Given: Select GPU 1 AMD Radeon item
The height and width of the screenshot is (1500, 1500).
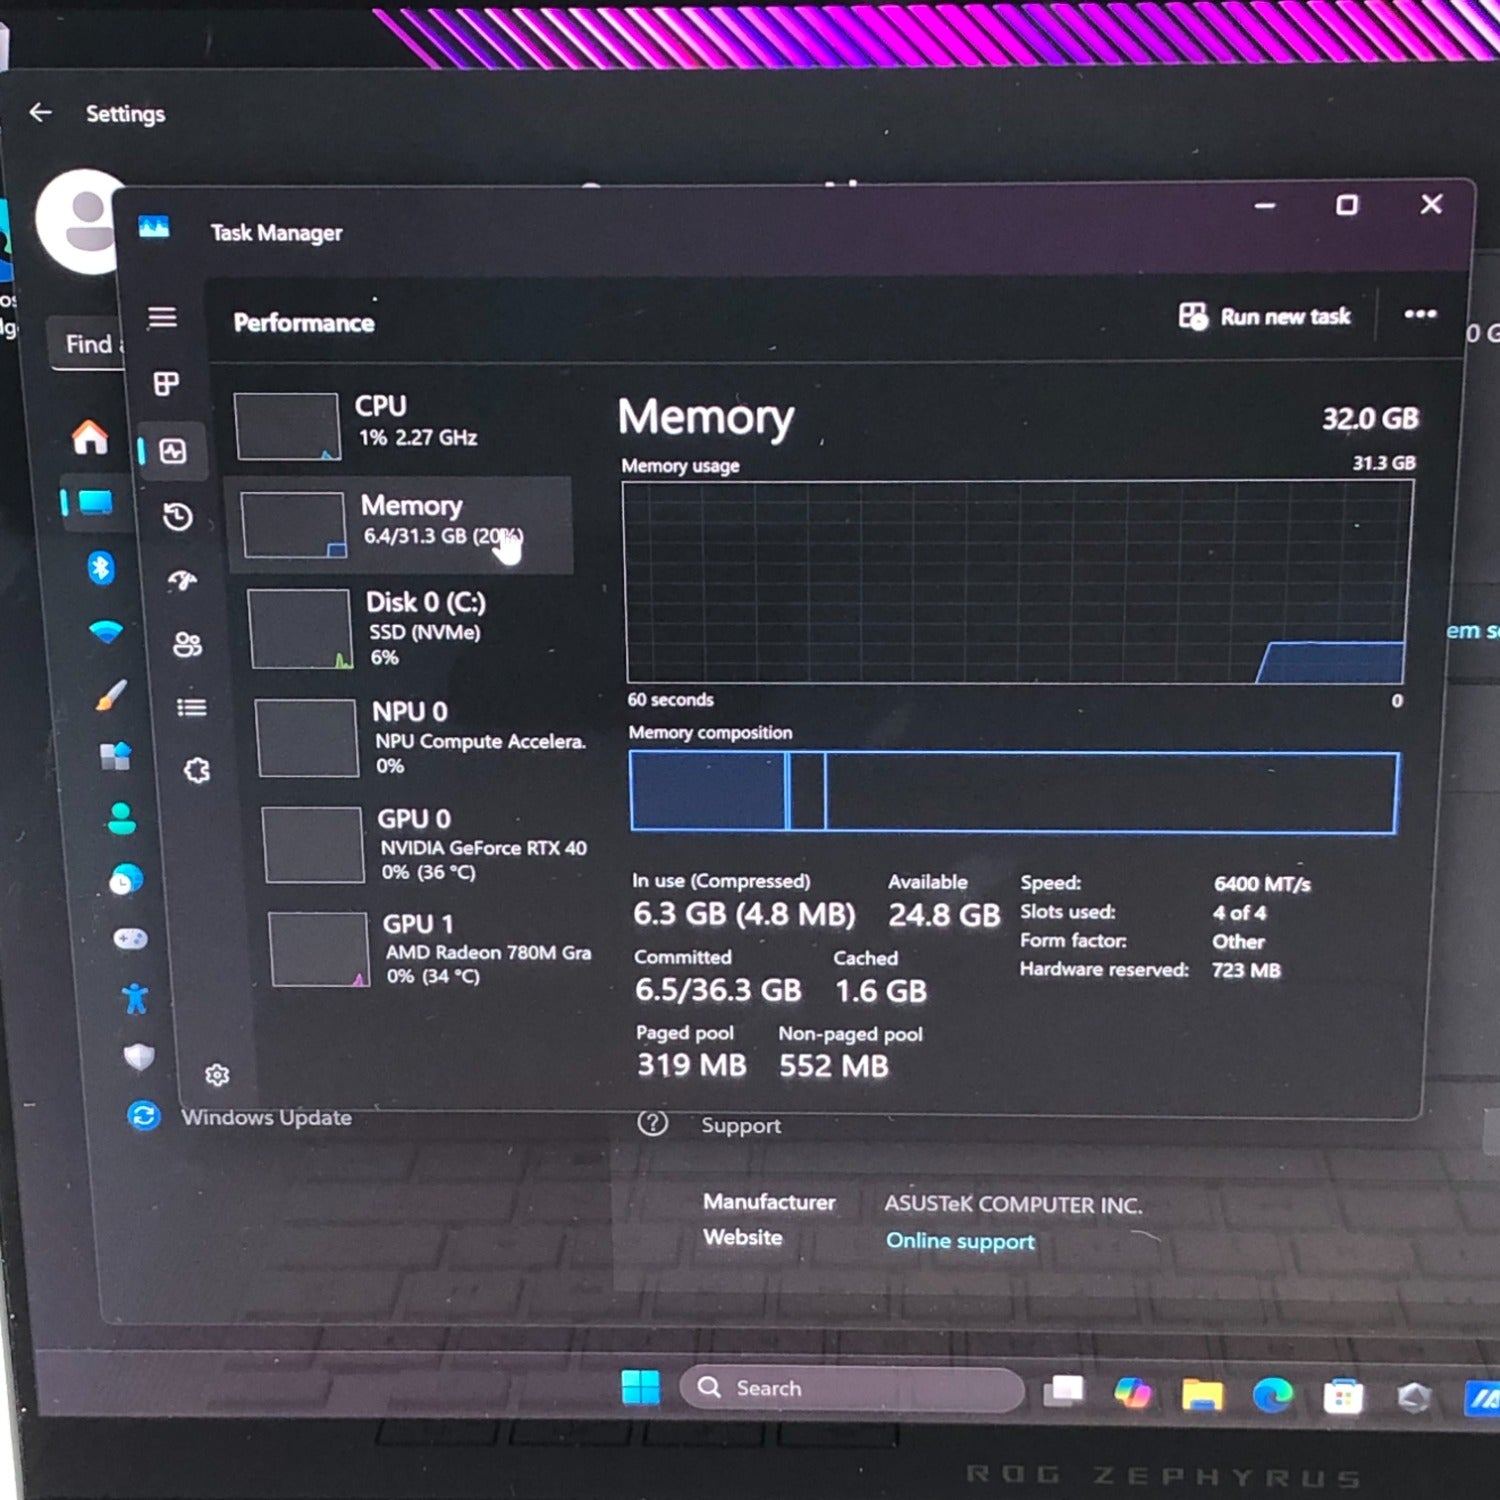Looking at the screenshot, I should coord(430,948).
